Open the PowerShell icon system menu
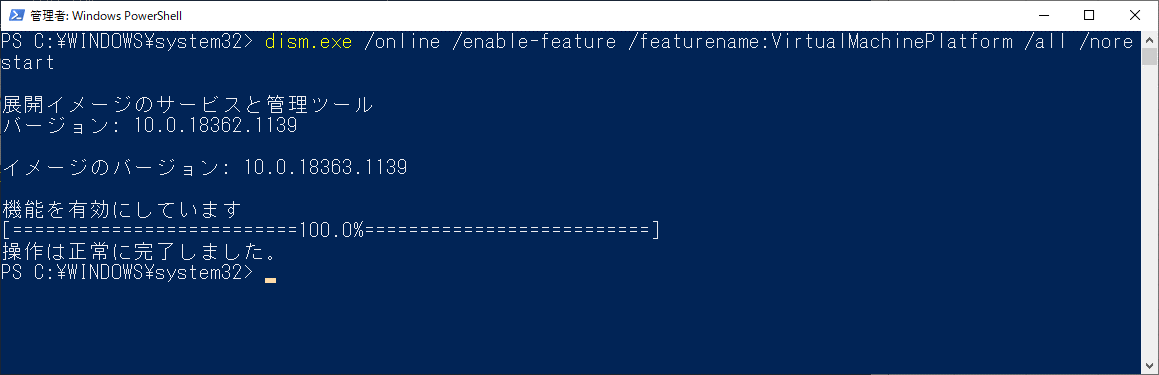This screenshot has height=375, width=1159. [x=14, y=16]
